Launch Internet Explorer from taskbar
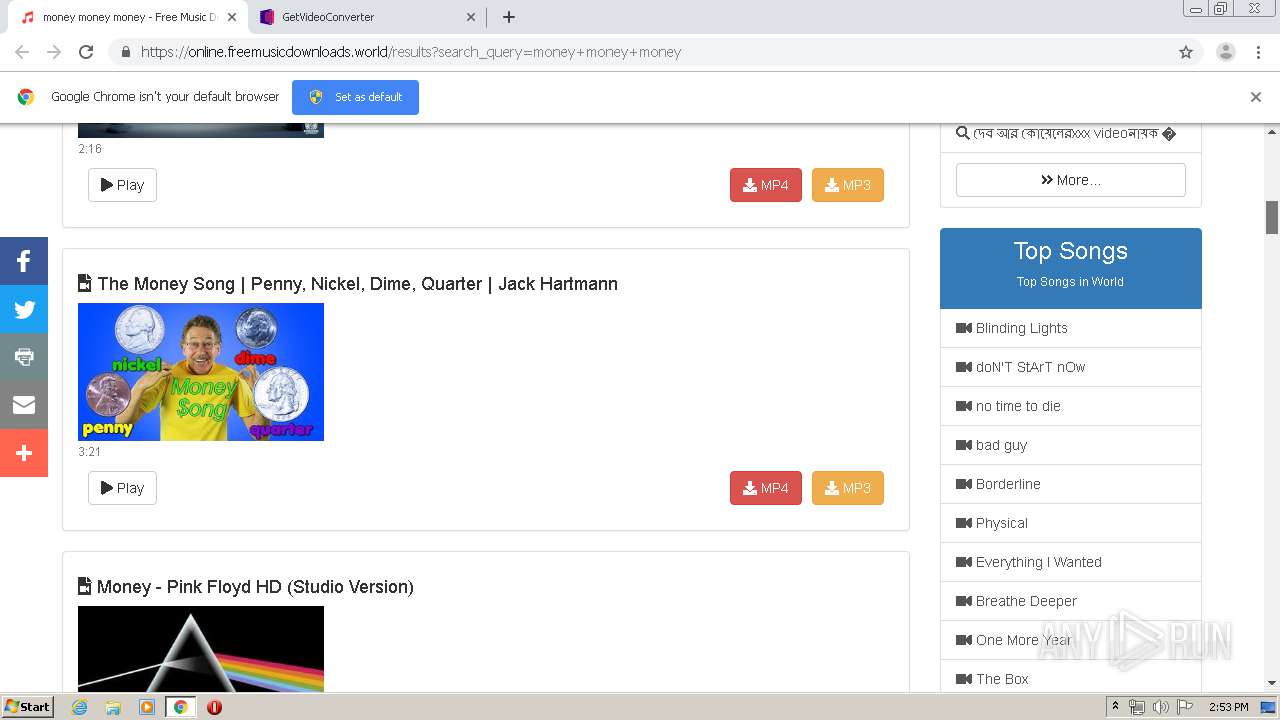 (79, 707)
